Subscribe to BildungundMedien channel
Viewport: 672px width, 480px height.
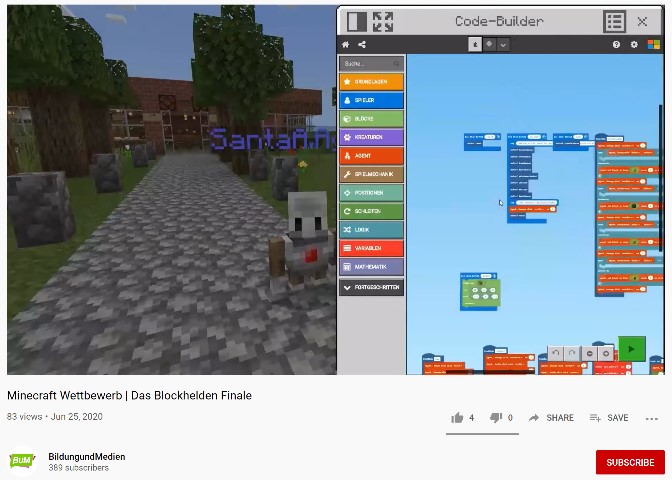coord(630,462)
